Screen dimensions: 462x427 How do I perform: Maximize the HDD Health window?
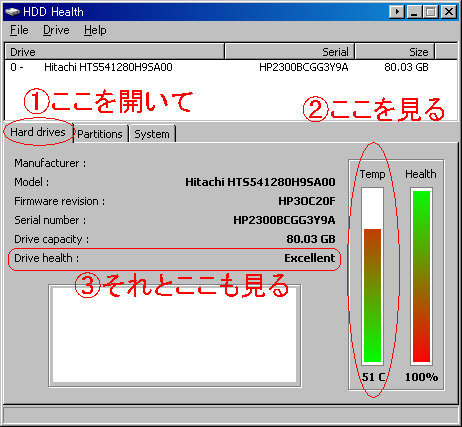pos(431,12)
